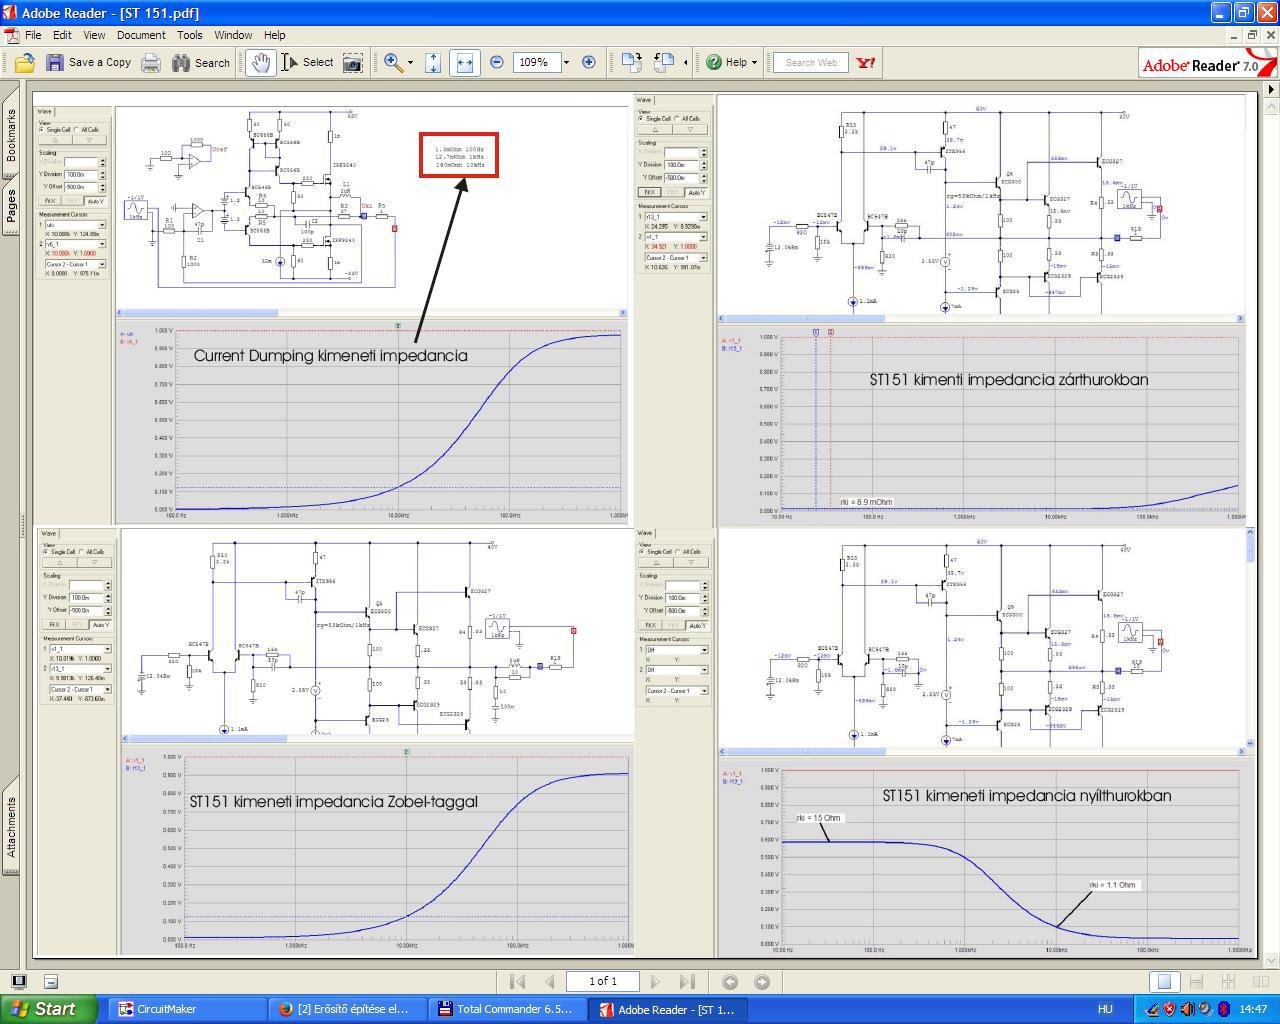The height and width of the screenshot is (1024, 1280).
Task: Open the File menu
Action: pos(33,35)
